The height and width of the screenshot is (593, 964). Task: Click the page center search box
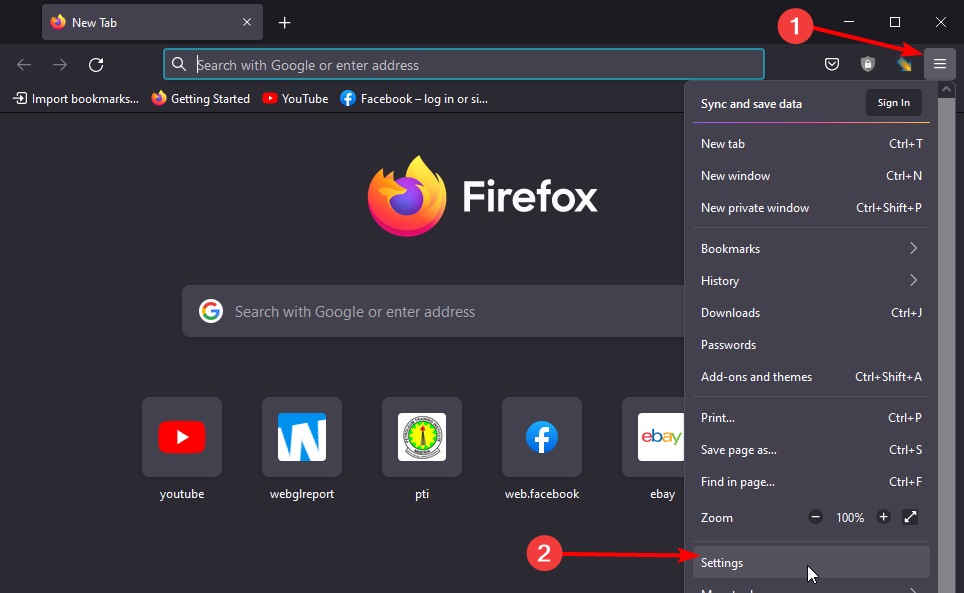click(x=433, y=311)
